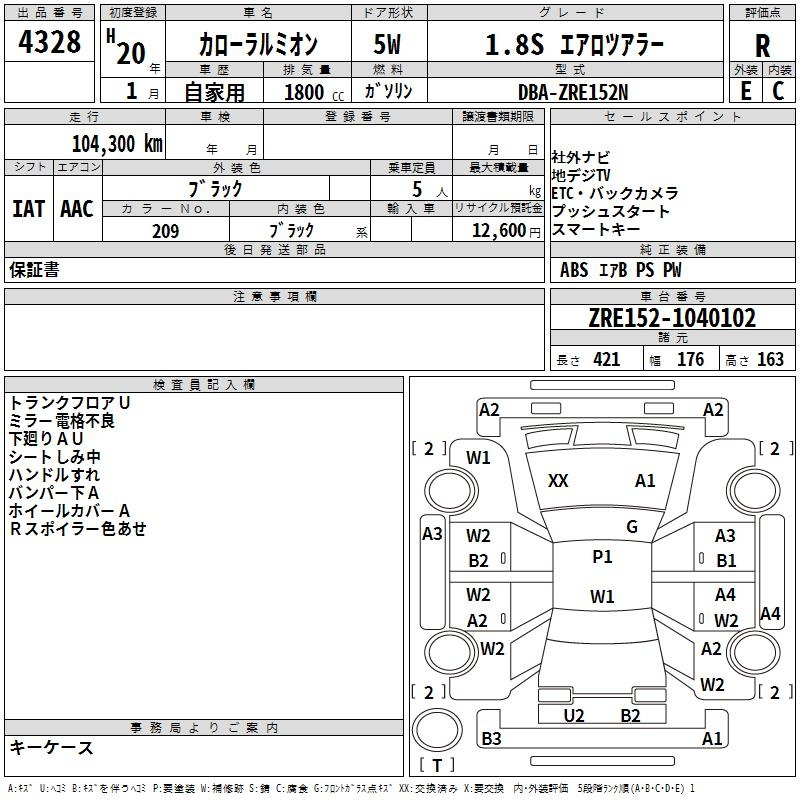Click the color number 209
800x800 pixels.
pos(165,231)
